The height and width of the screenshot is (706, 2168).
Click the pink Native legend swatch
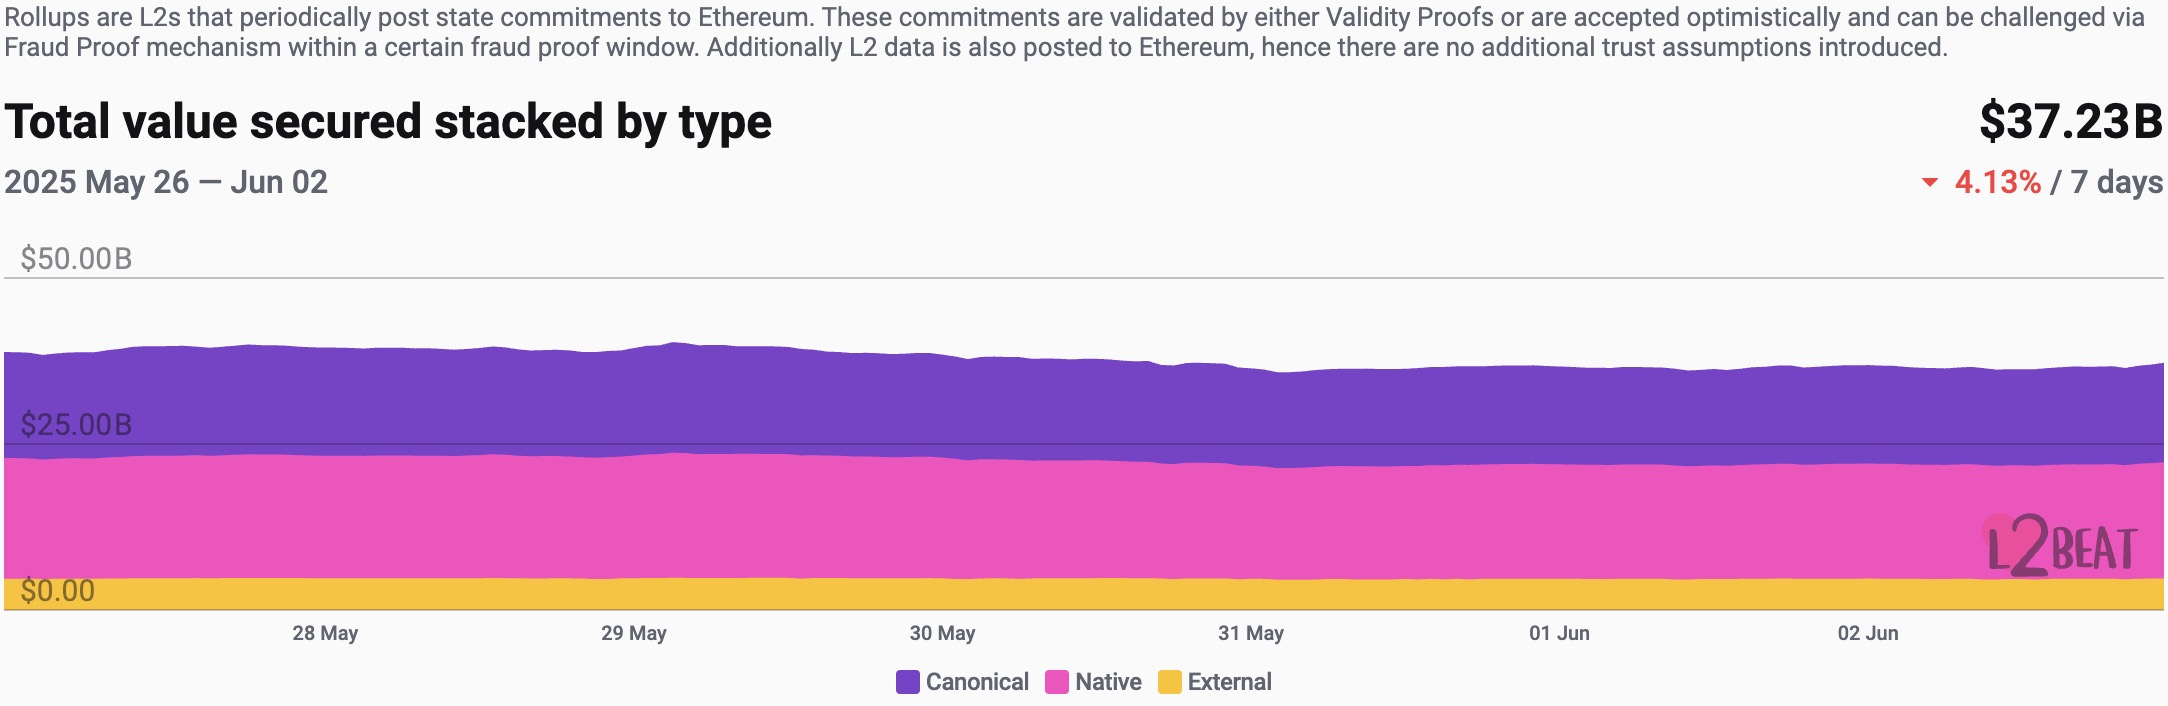coord(1057,682)
